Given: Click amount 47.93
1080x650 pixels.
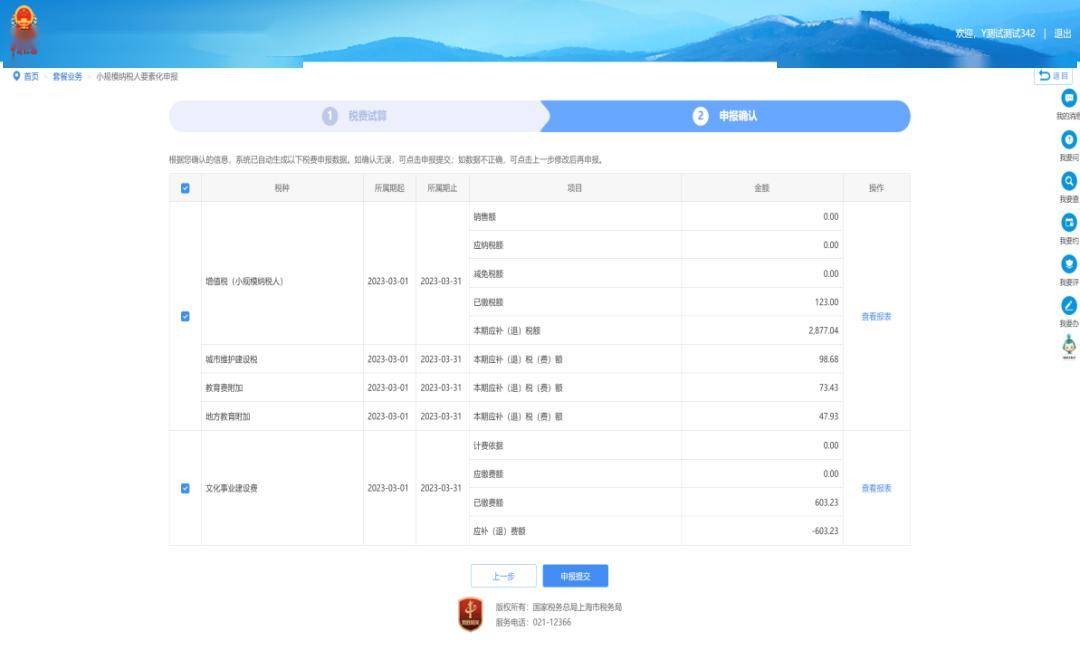Looking at the screenshot, I should click(x=829, y=417).
